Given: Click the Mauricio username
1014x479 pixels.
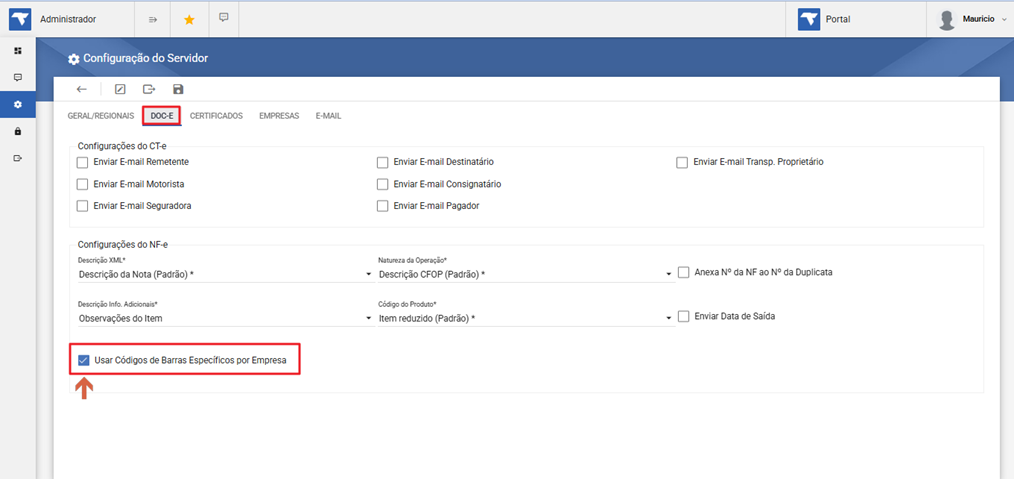Looking at the screenshot, I should pyautogui.click(x=978, y=19).
